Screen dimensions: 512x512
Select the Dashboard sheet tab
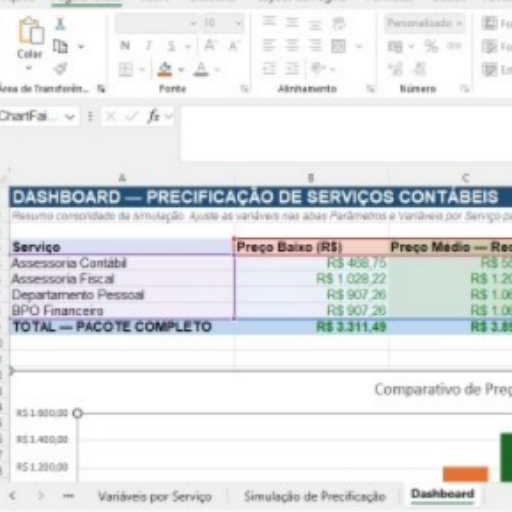442,494
